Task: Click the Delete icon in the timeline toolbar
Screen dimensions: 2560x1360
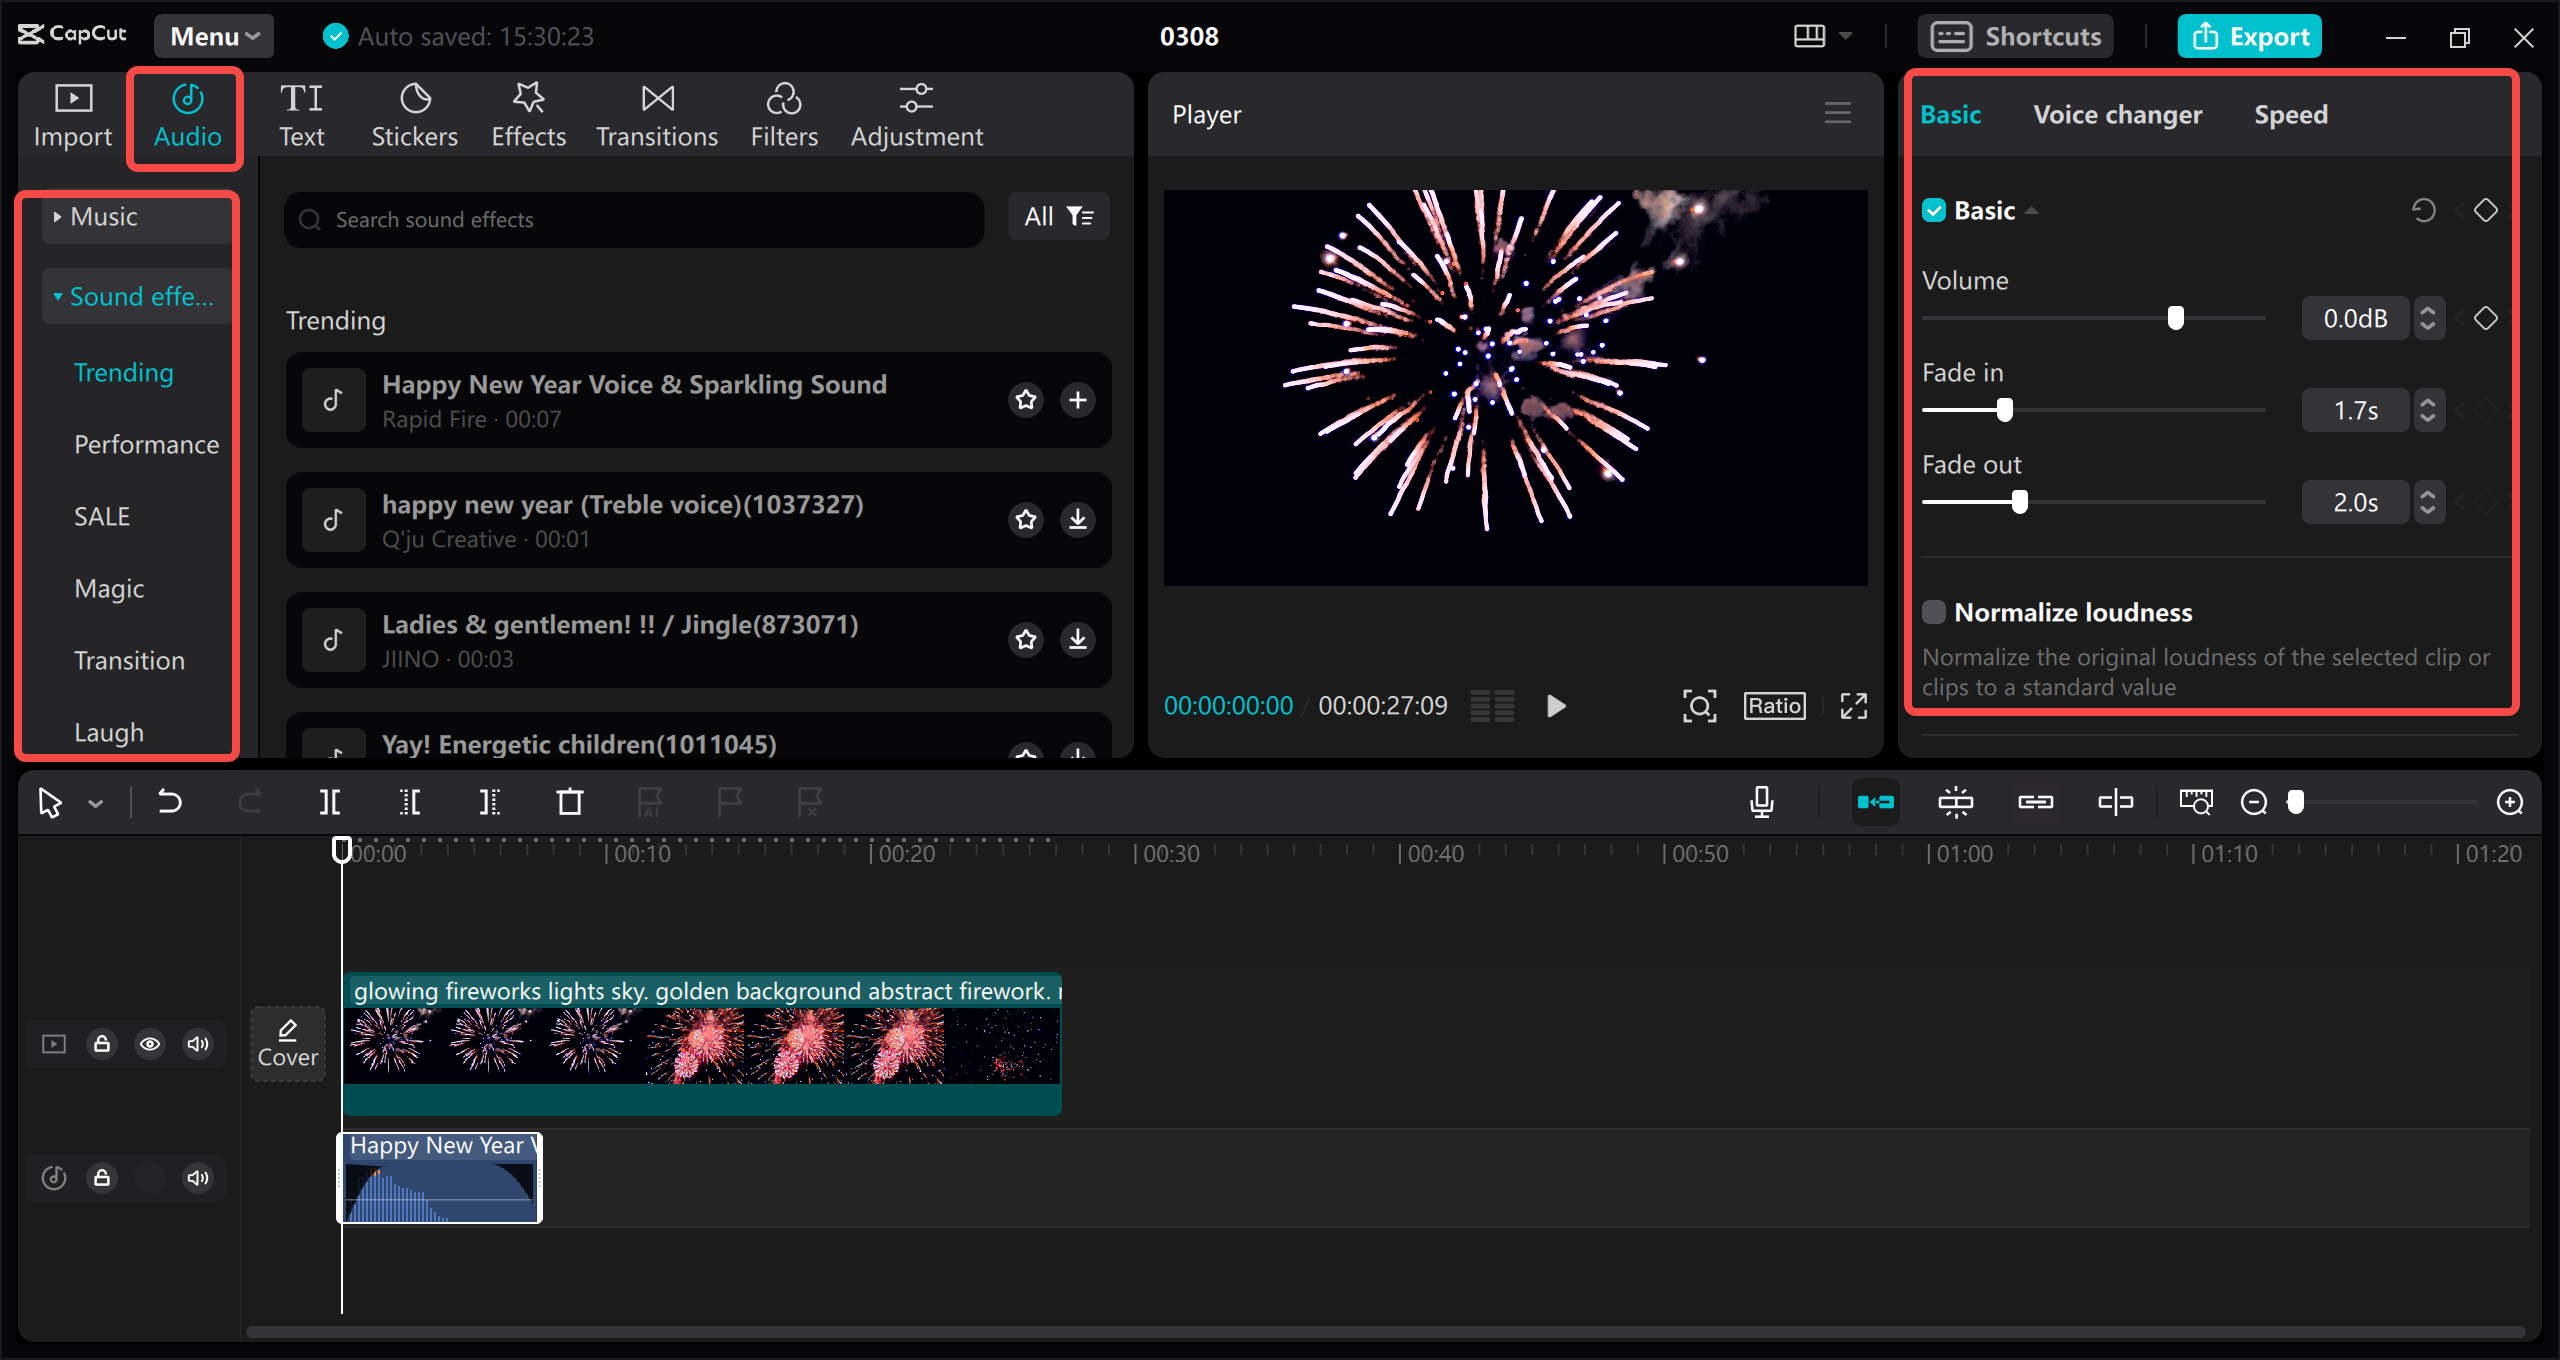Action: coord(568,801)
